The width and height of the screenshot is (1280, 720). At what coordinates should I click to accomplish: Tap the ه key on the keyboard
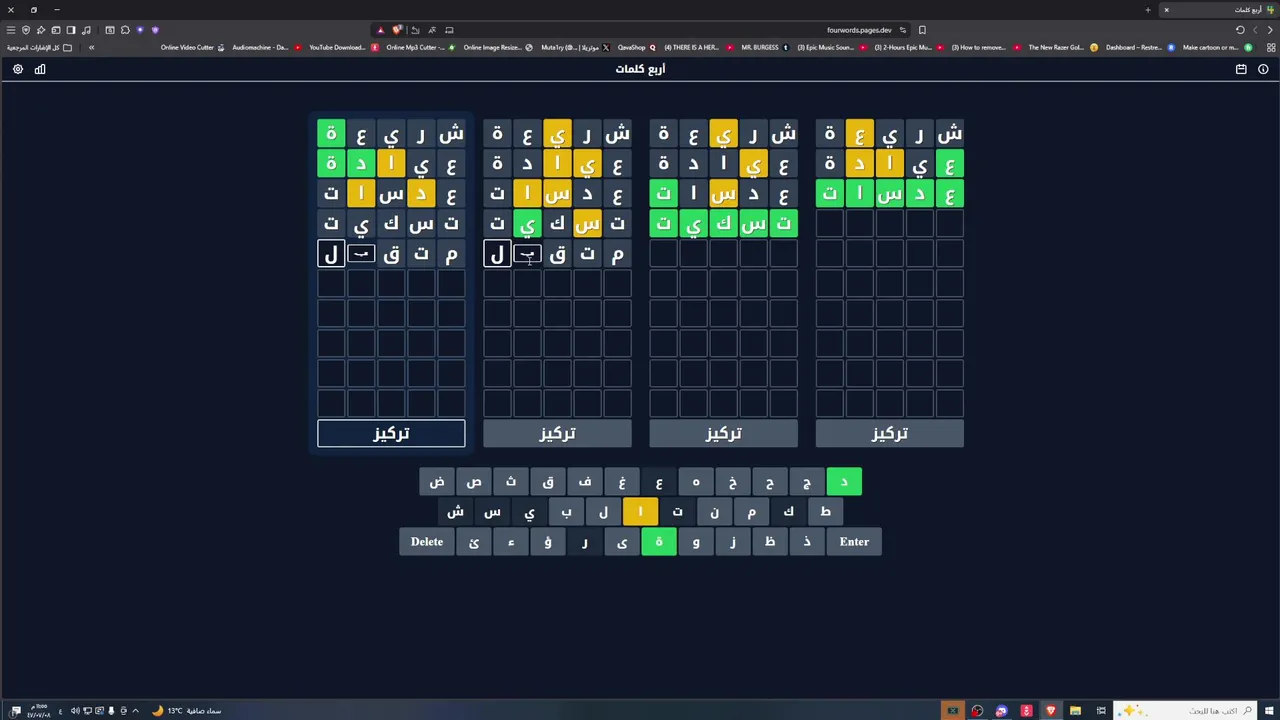tap(696, 482)
